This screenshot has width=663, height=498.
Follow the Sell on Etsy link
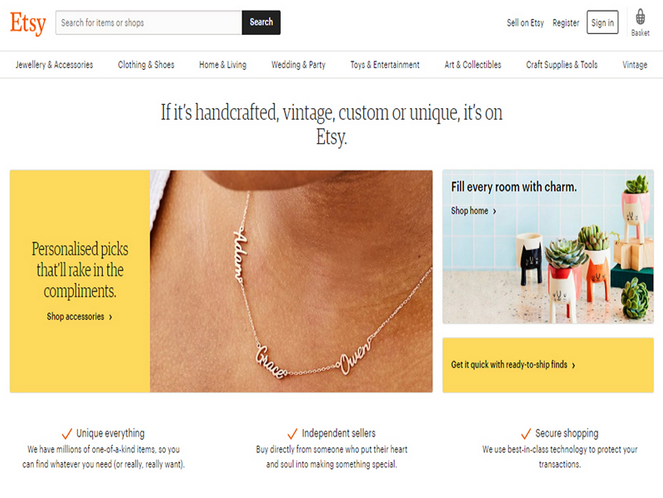pos(525,23)
